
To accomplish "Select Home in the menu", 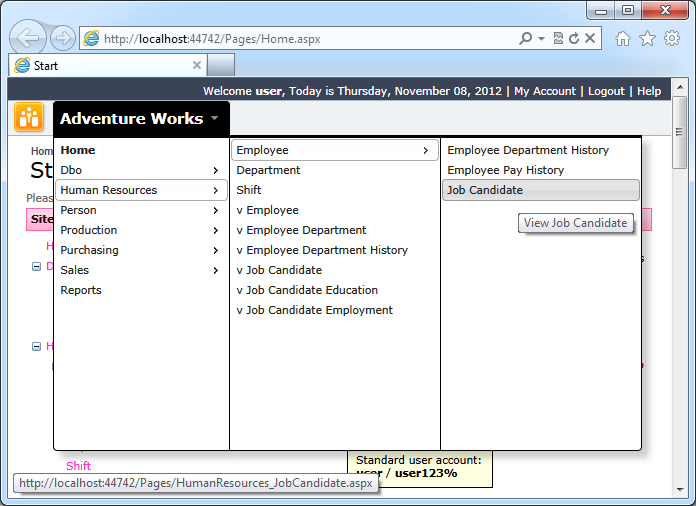I will tap(141, 150).
